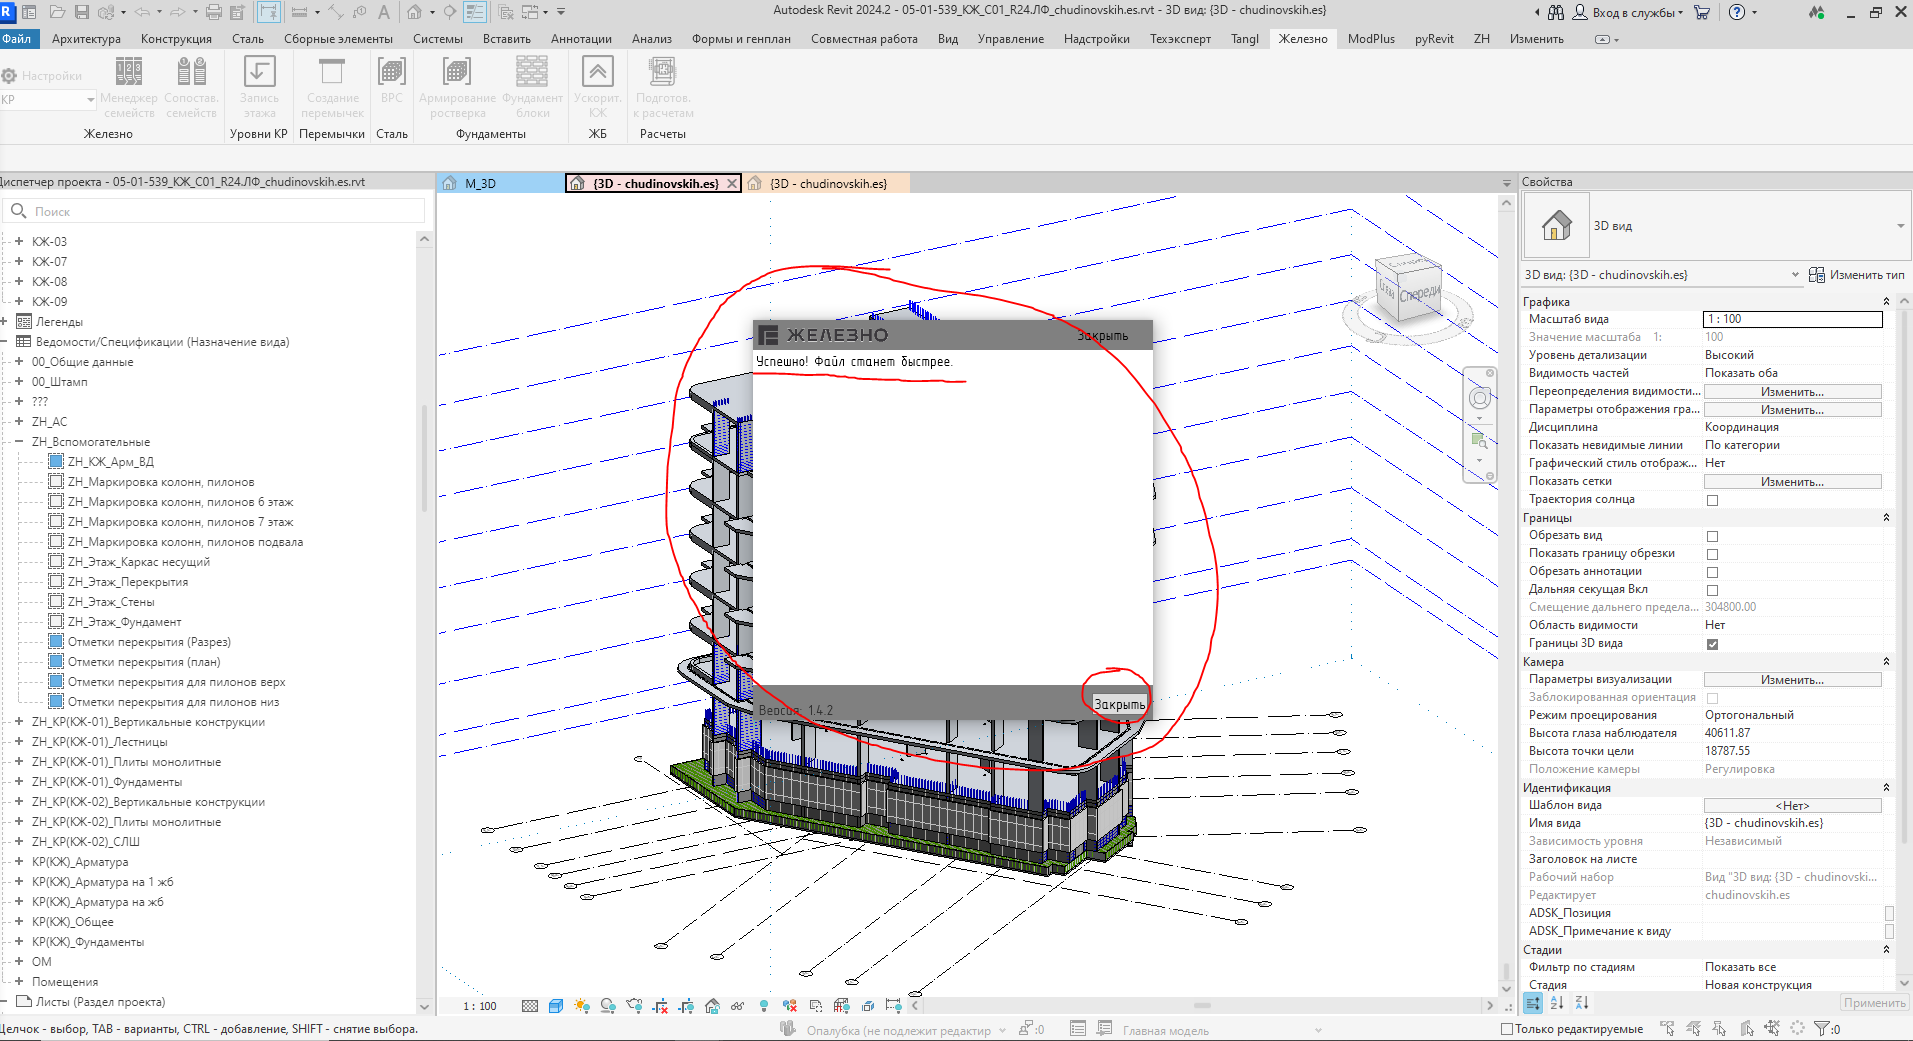
Task: Toggle the Обрезать вид checkbox
Action: [1712, 536]
